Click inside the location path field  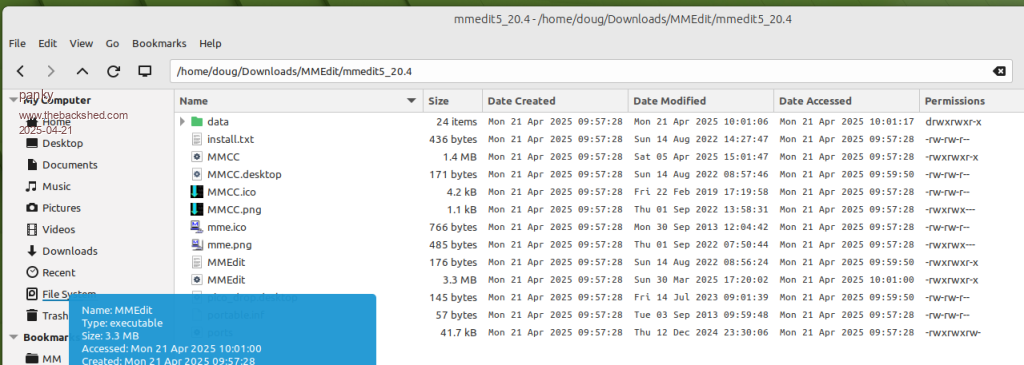click(581, 71)
